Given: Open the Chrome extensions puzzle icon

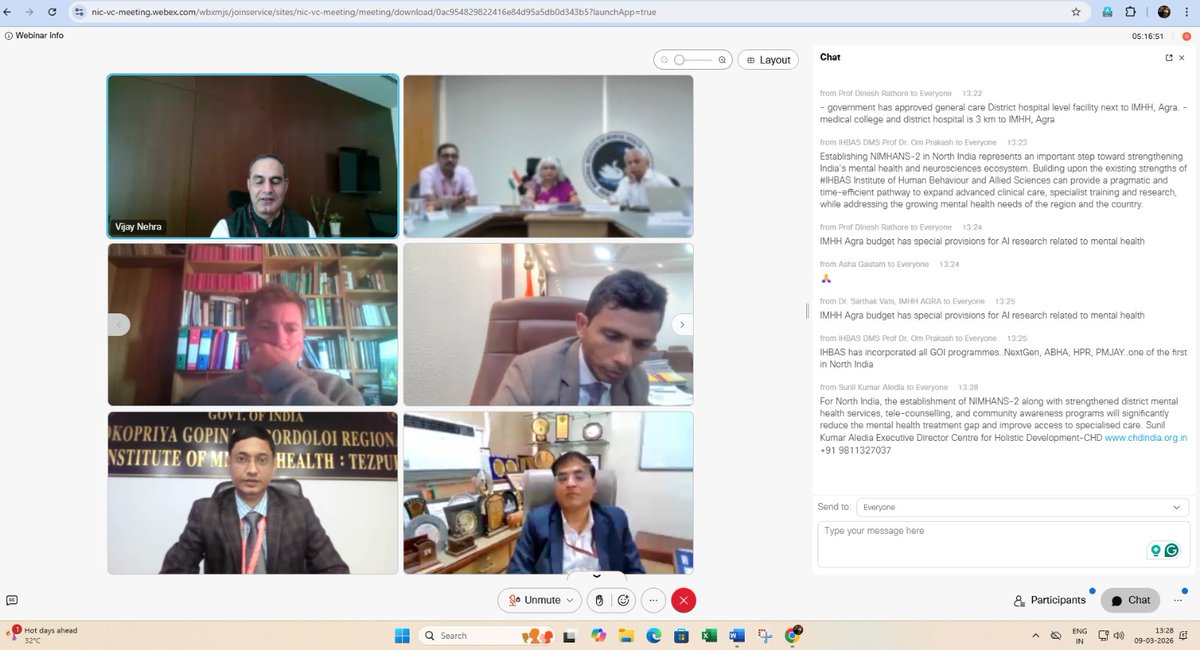Looking at the screenshot, I should [x=1130, y=12].
